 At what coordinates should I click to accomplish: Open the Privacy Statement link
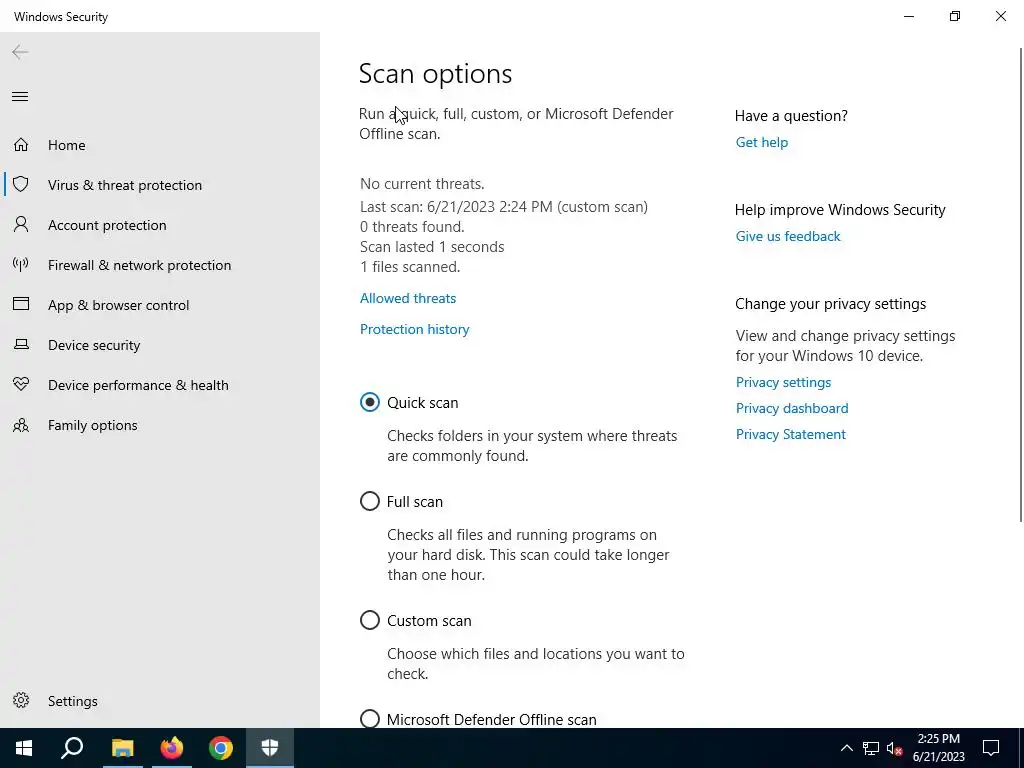point(791,434)
